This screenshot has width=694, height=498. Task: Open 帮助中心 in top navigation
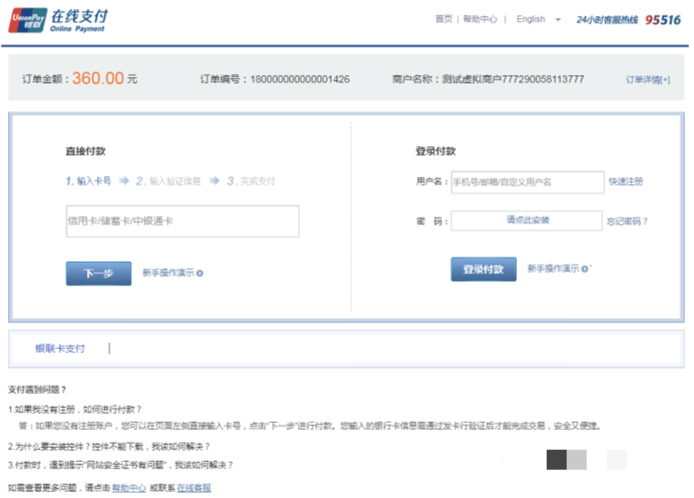(x=481, y=19)
